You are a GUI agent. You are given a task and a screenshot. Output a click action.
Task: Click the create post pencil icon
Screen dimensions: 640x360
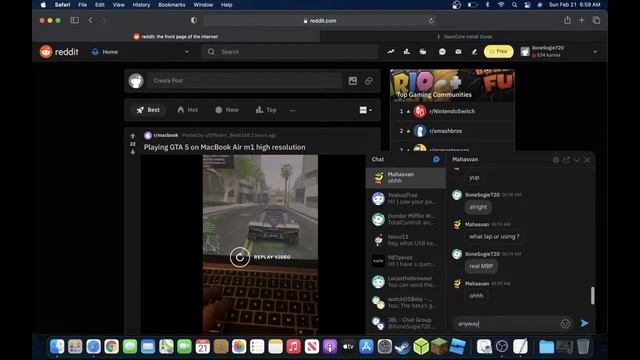pos(474,52)
